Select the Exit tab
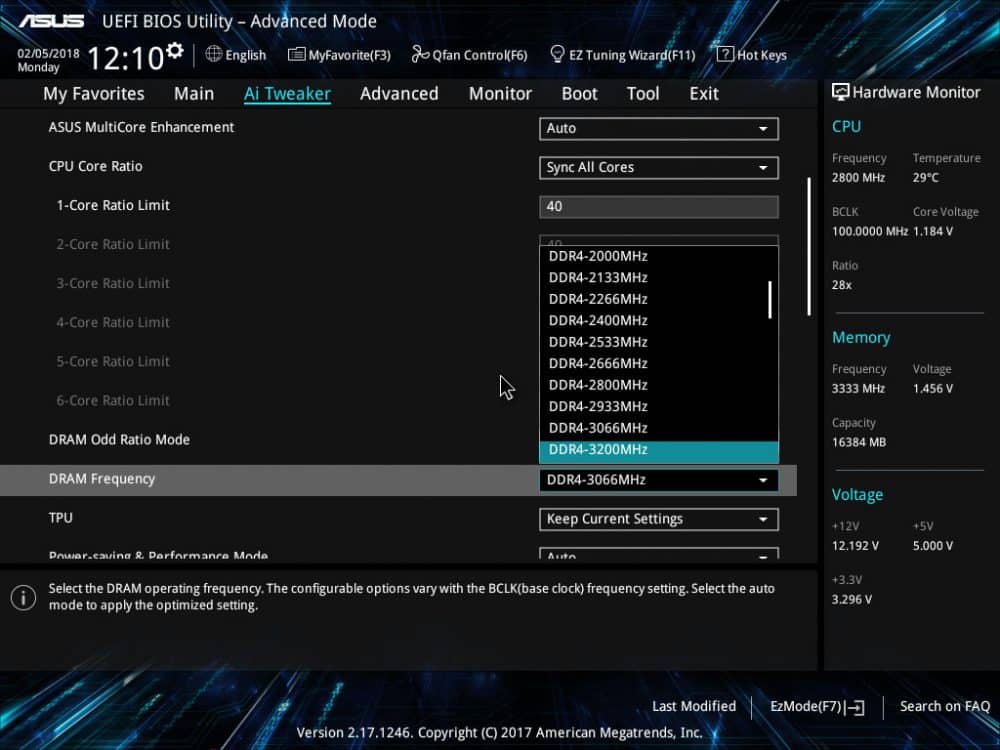This screenshot has height=750, width=1000. (x=704, y=94)
